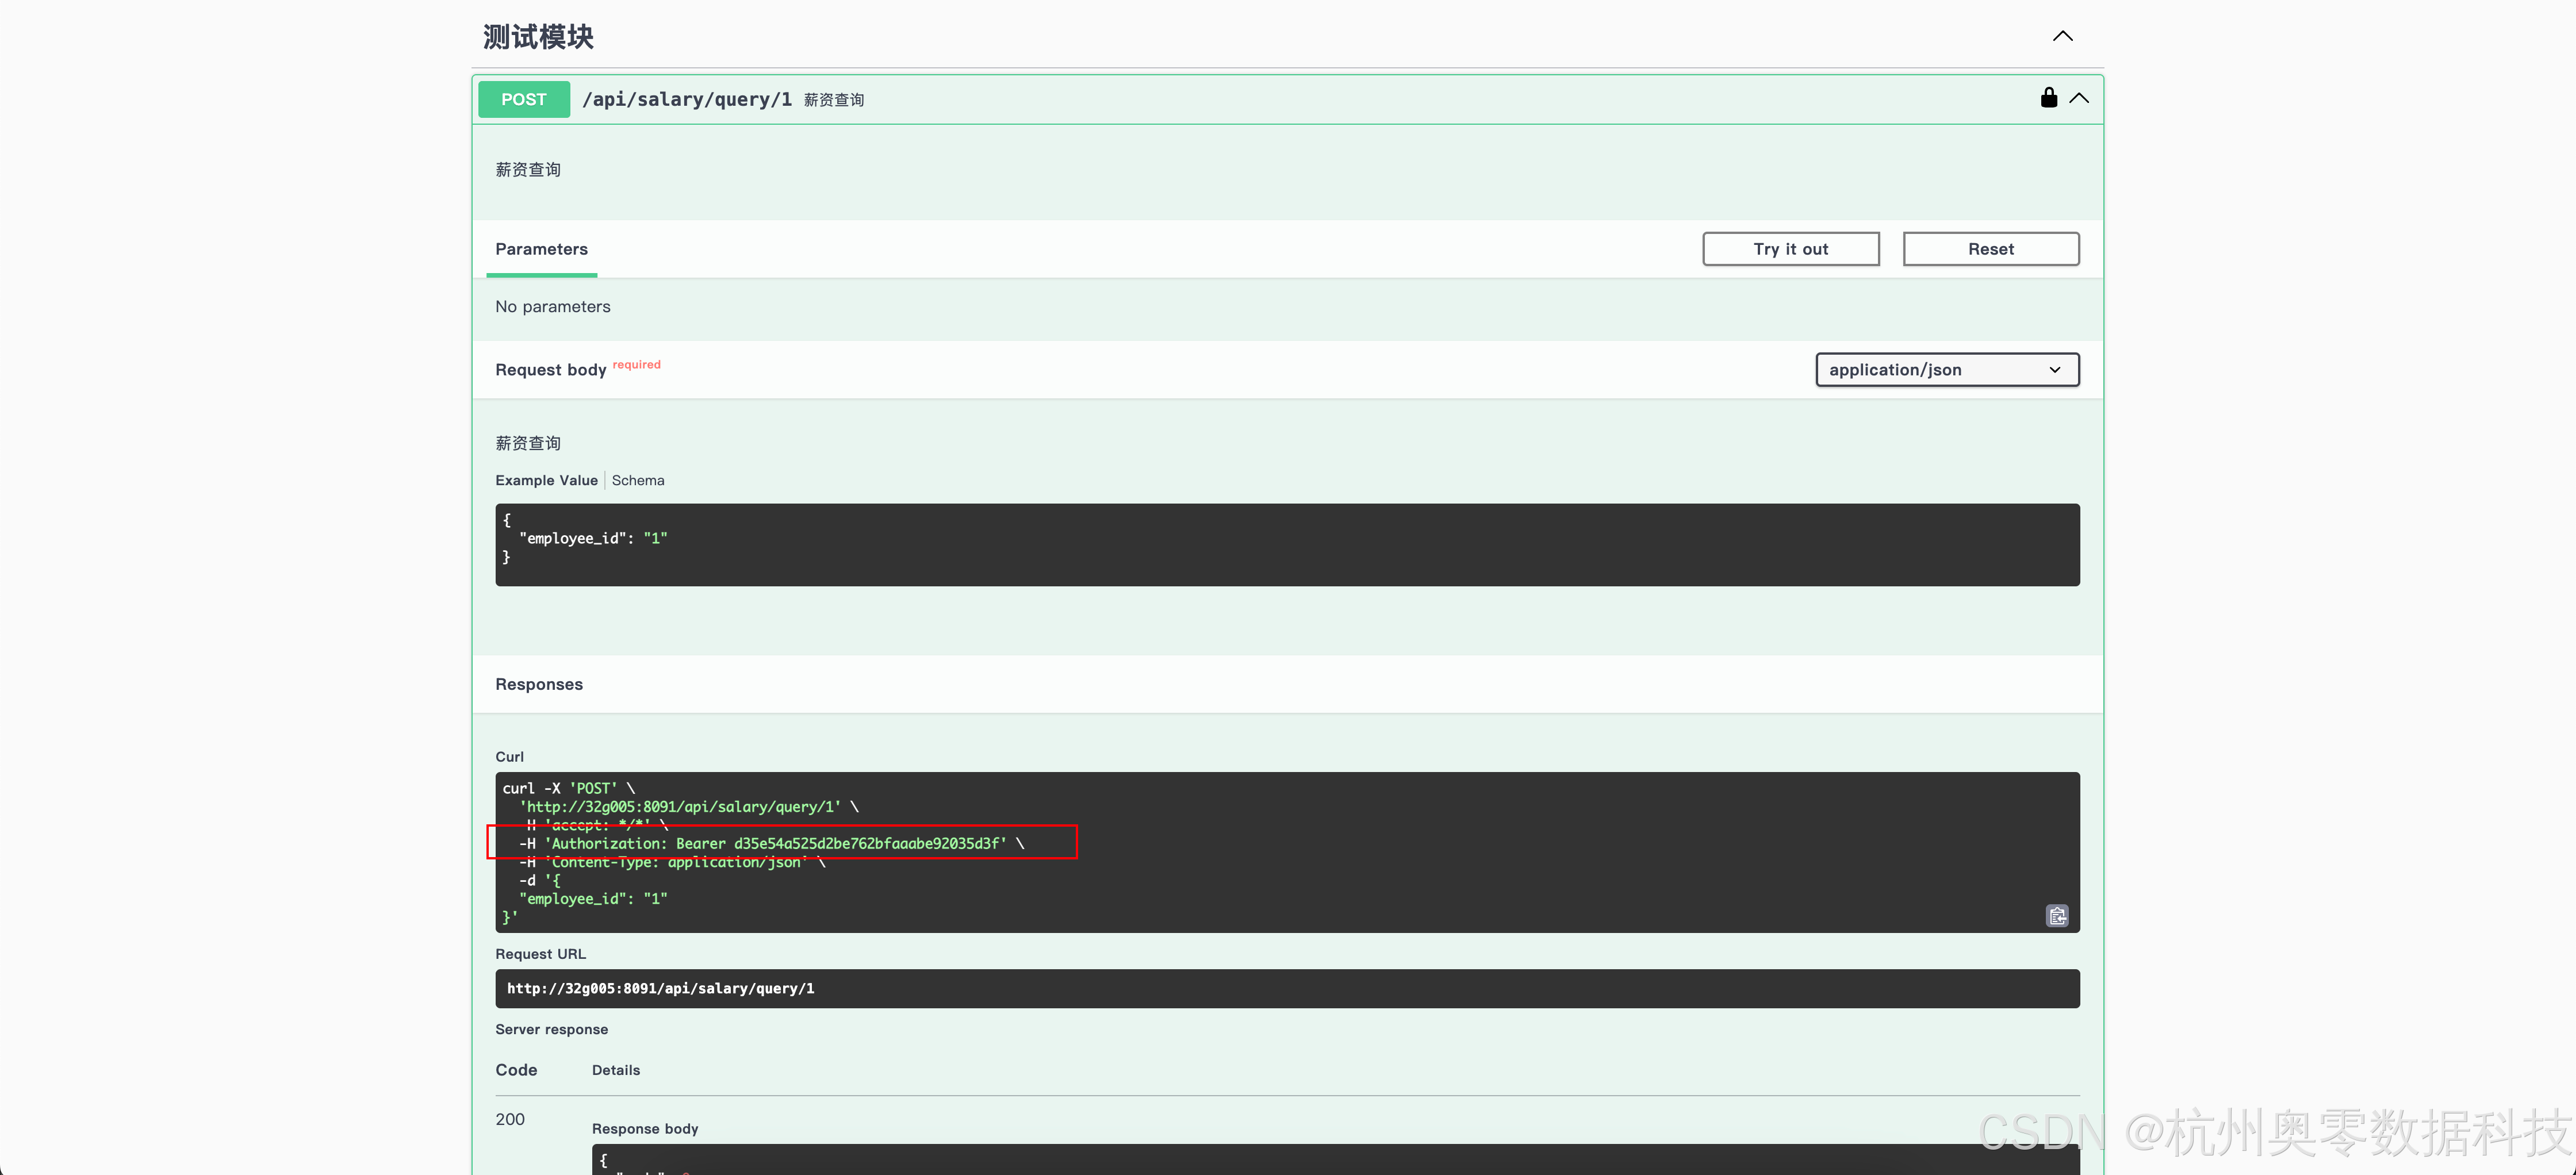
Task: Switch to the Schema tab
Action: pos(637,480)
